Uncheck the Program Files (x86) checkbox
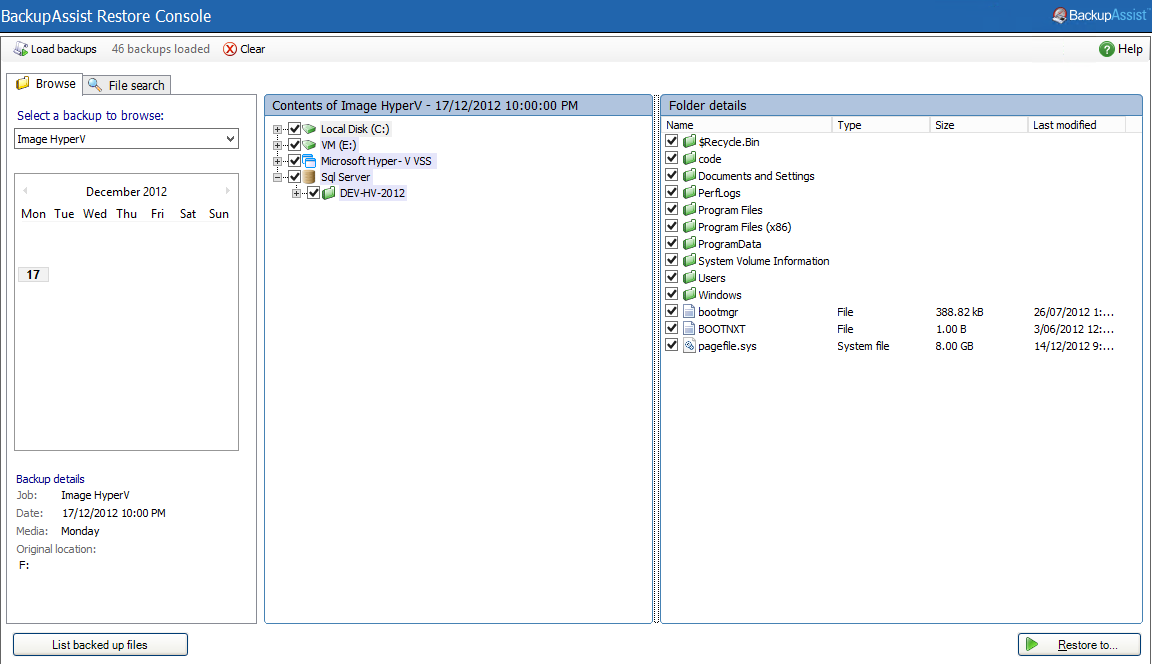Image resolution: width=1152 pixels, height=664 pixels. pos(672,227)
